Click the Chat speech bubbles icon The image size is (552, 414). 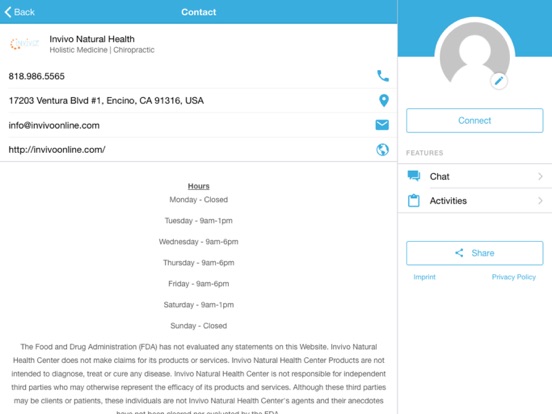click(414, 176)
